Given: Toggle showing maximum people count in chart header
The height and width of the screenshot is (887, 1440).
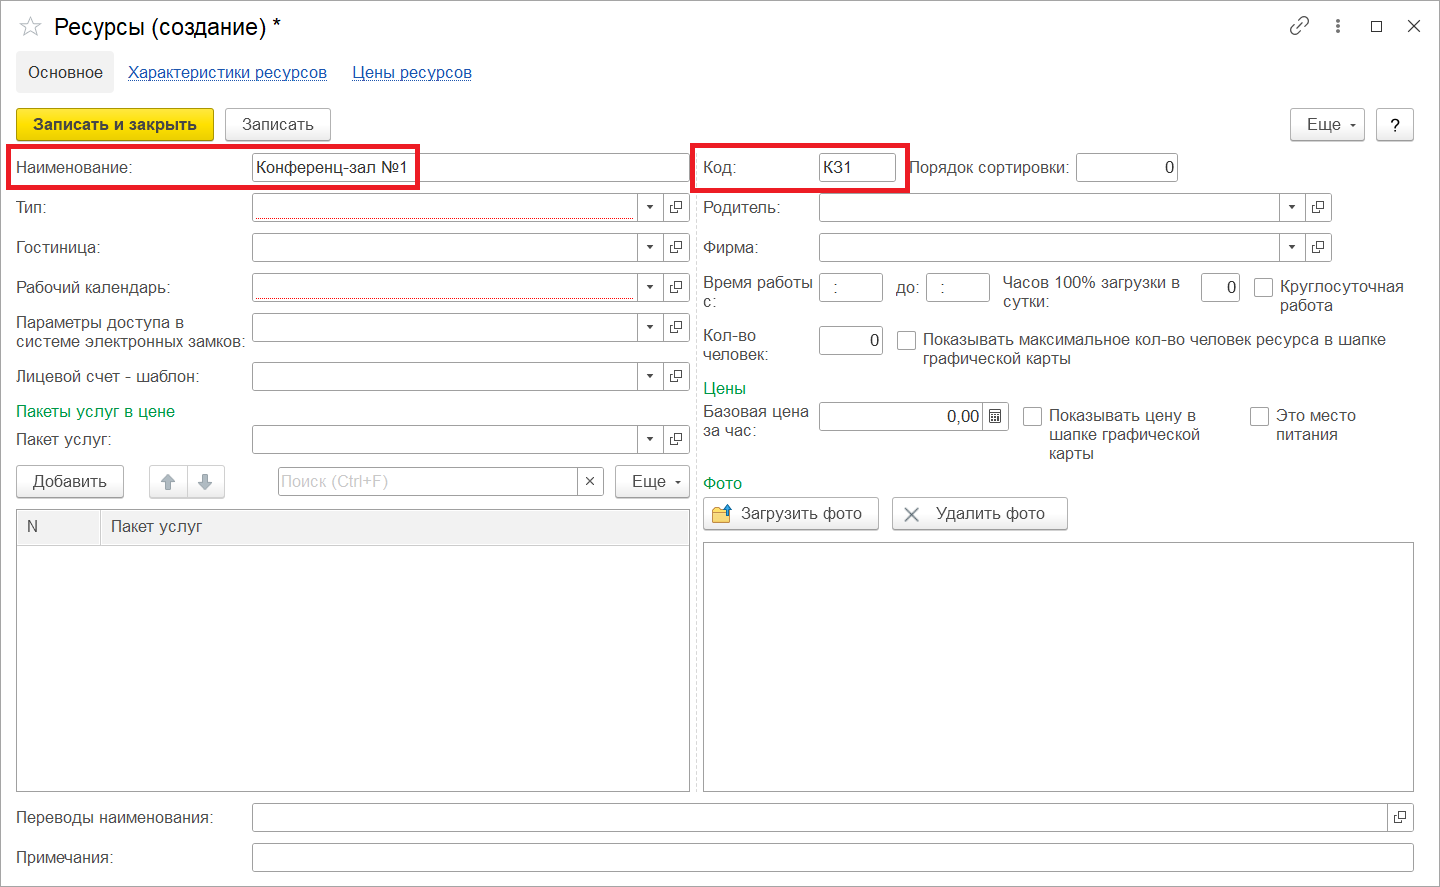Looking at the screenshot, I should click(906, 341).
